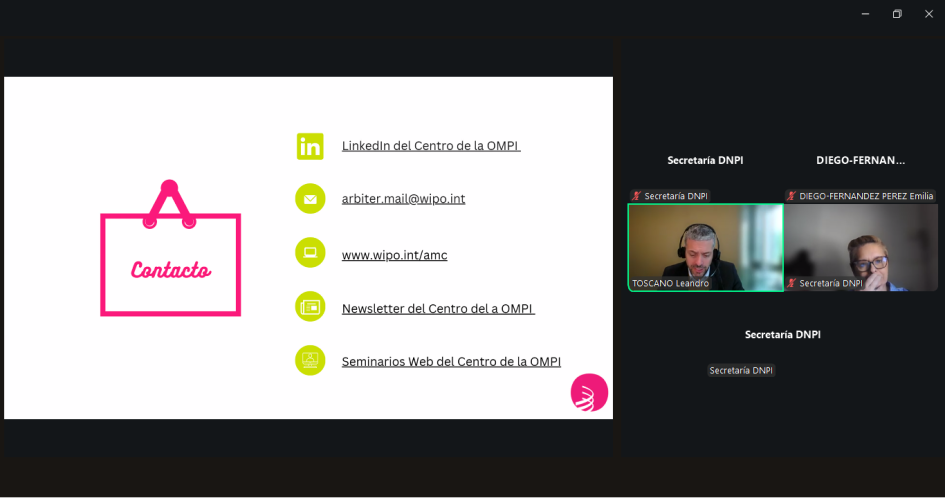Open the www.wipo.int/amc link

pos(394,255)
